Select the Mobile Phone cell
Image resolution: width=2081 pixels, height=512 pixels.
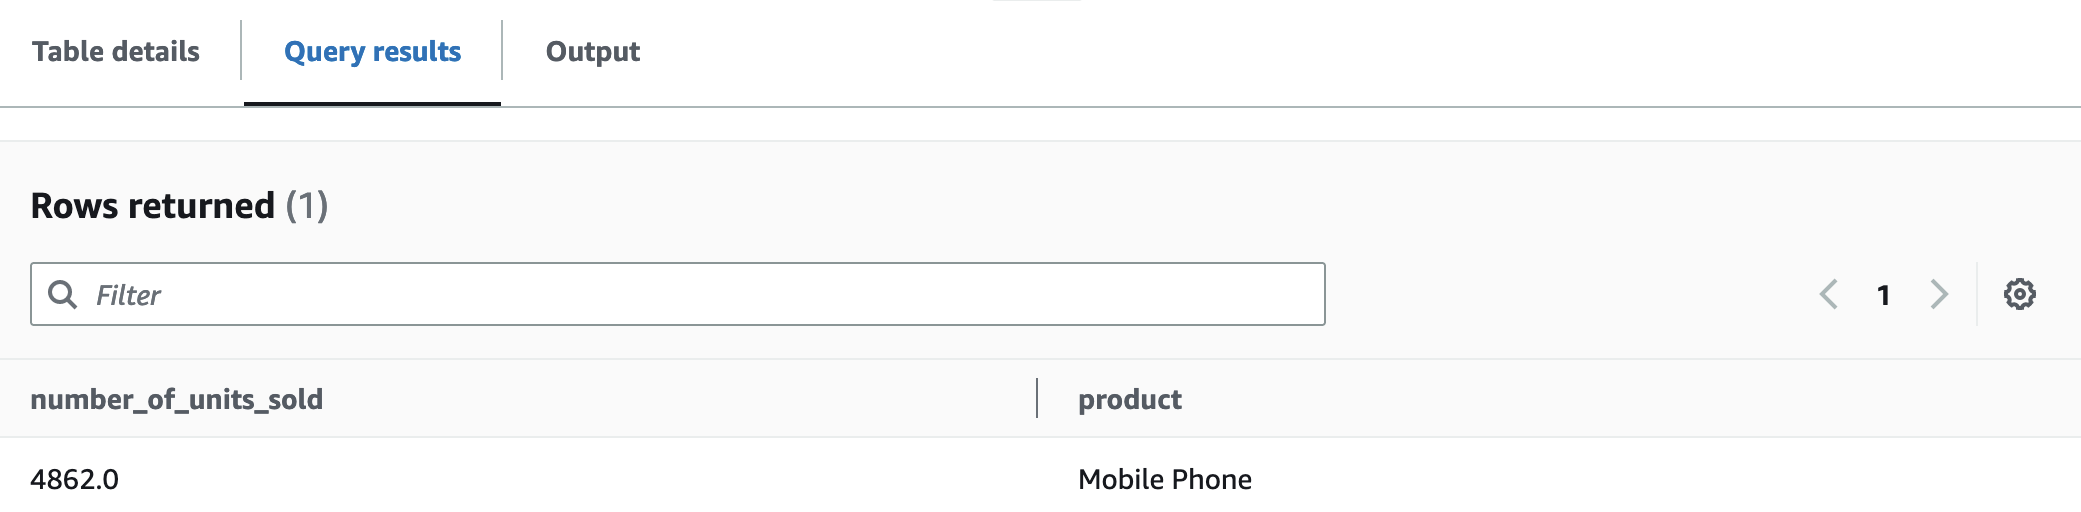pyautogui.click(x=1165, y=479)
